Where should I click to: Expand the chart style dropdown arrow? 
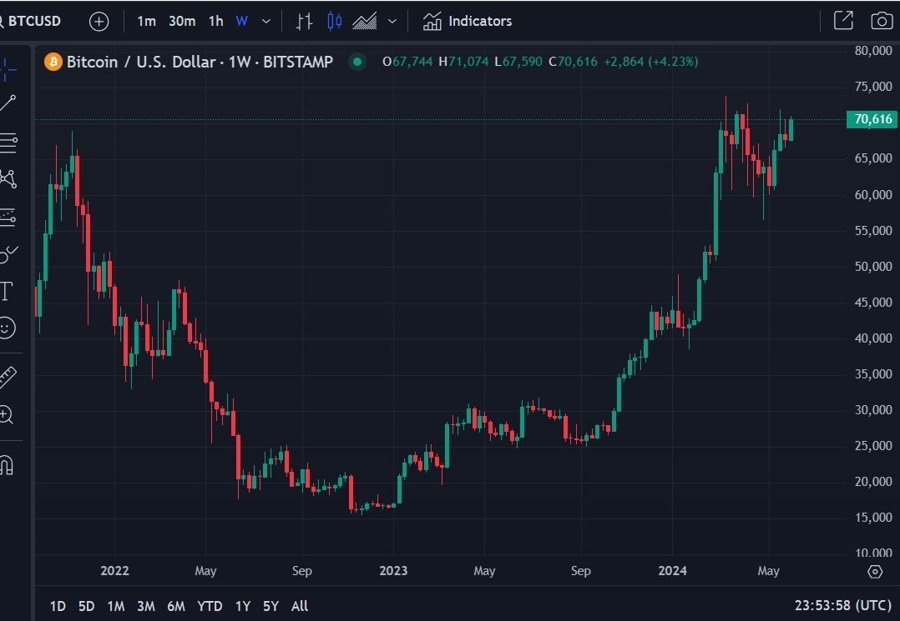(393, 21)
